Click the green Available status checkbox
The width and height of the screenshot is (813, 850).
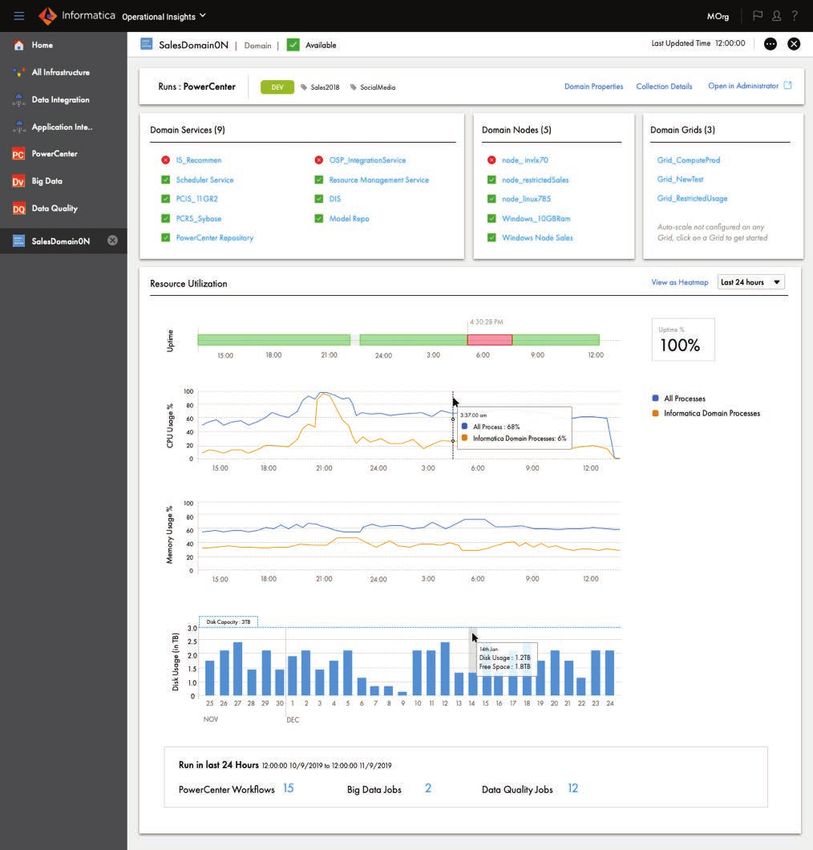(x=293, y=45)
